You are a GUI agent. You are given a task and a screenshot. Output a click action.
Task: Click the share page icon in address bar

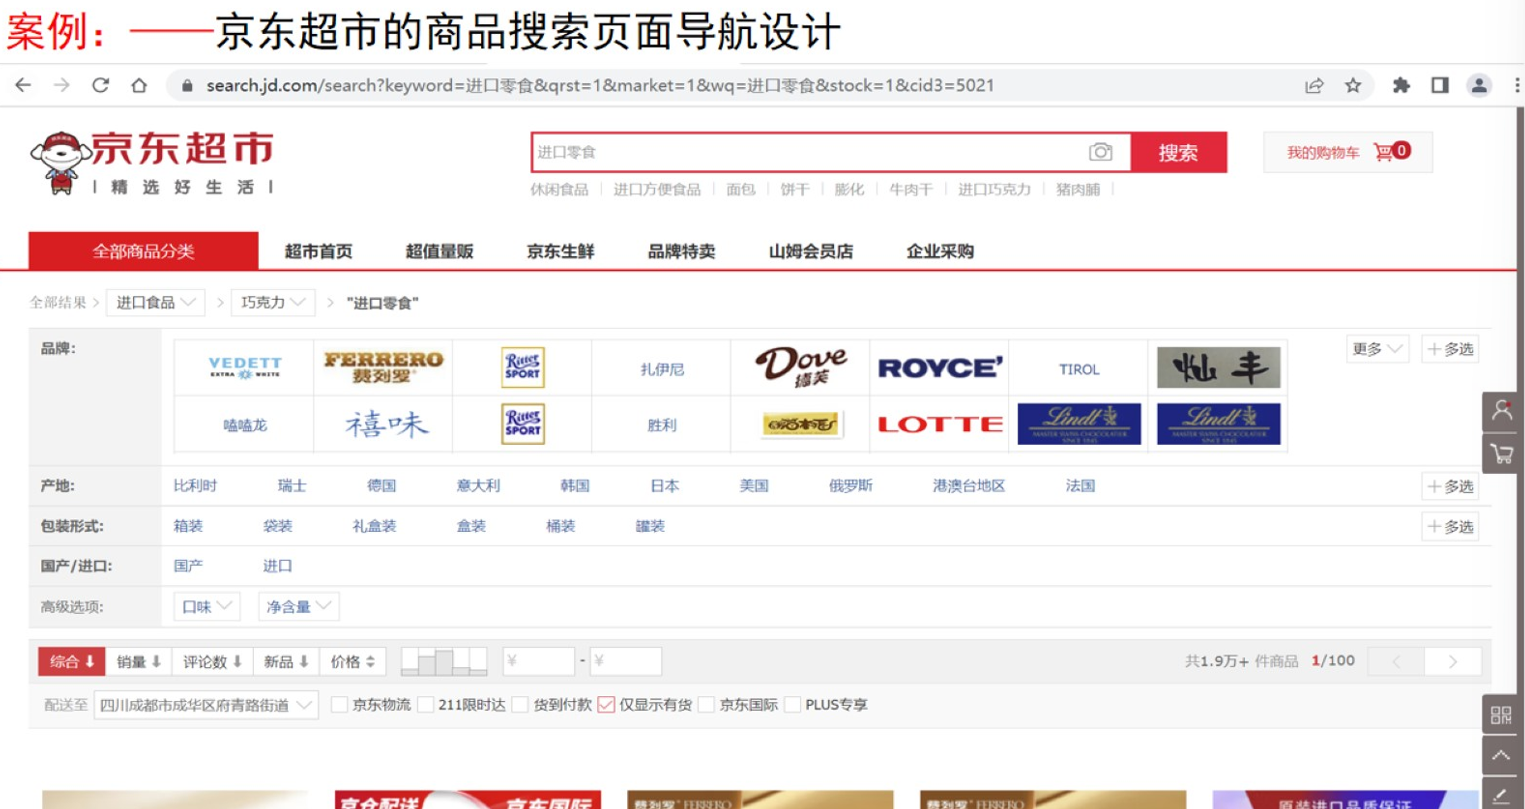click(1314, 86)
